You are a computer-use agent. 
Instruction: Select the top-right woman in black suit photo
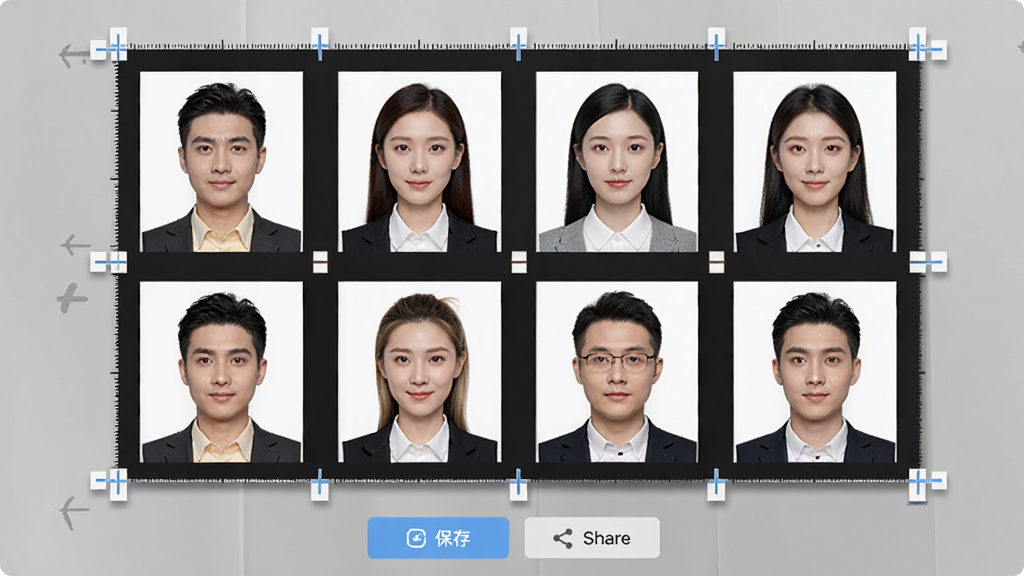(x=815, y=162)
